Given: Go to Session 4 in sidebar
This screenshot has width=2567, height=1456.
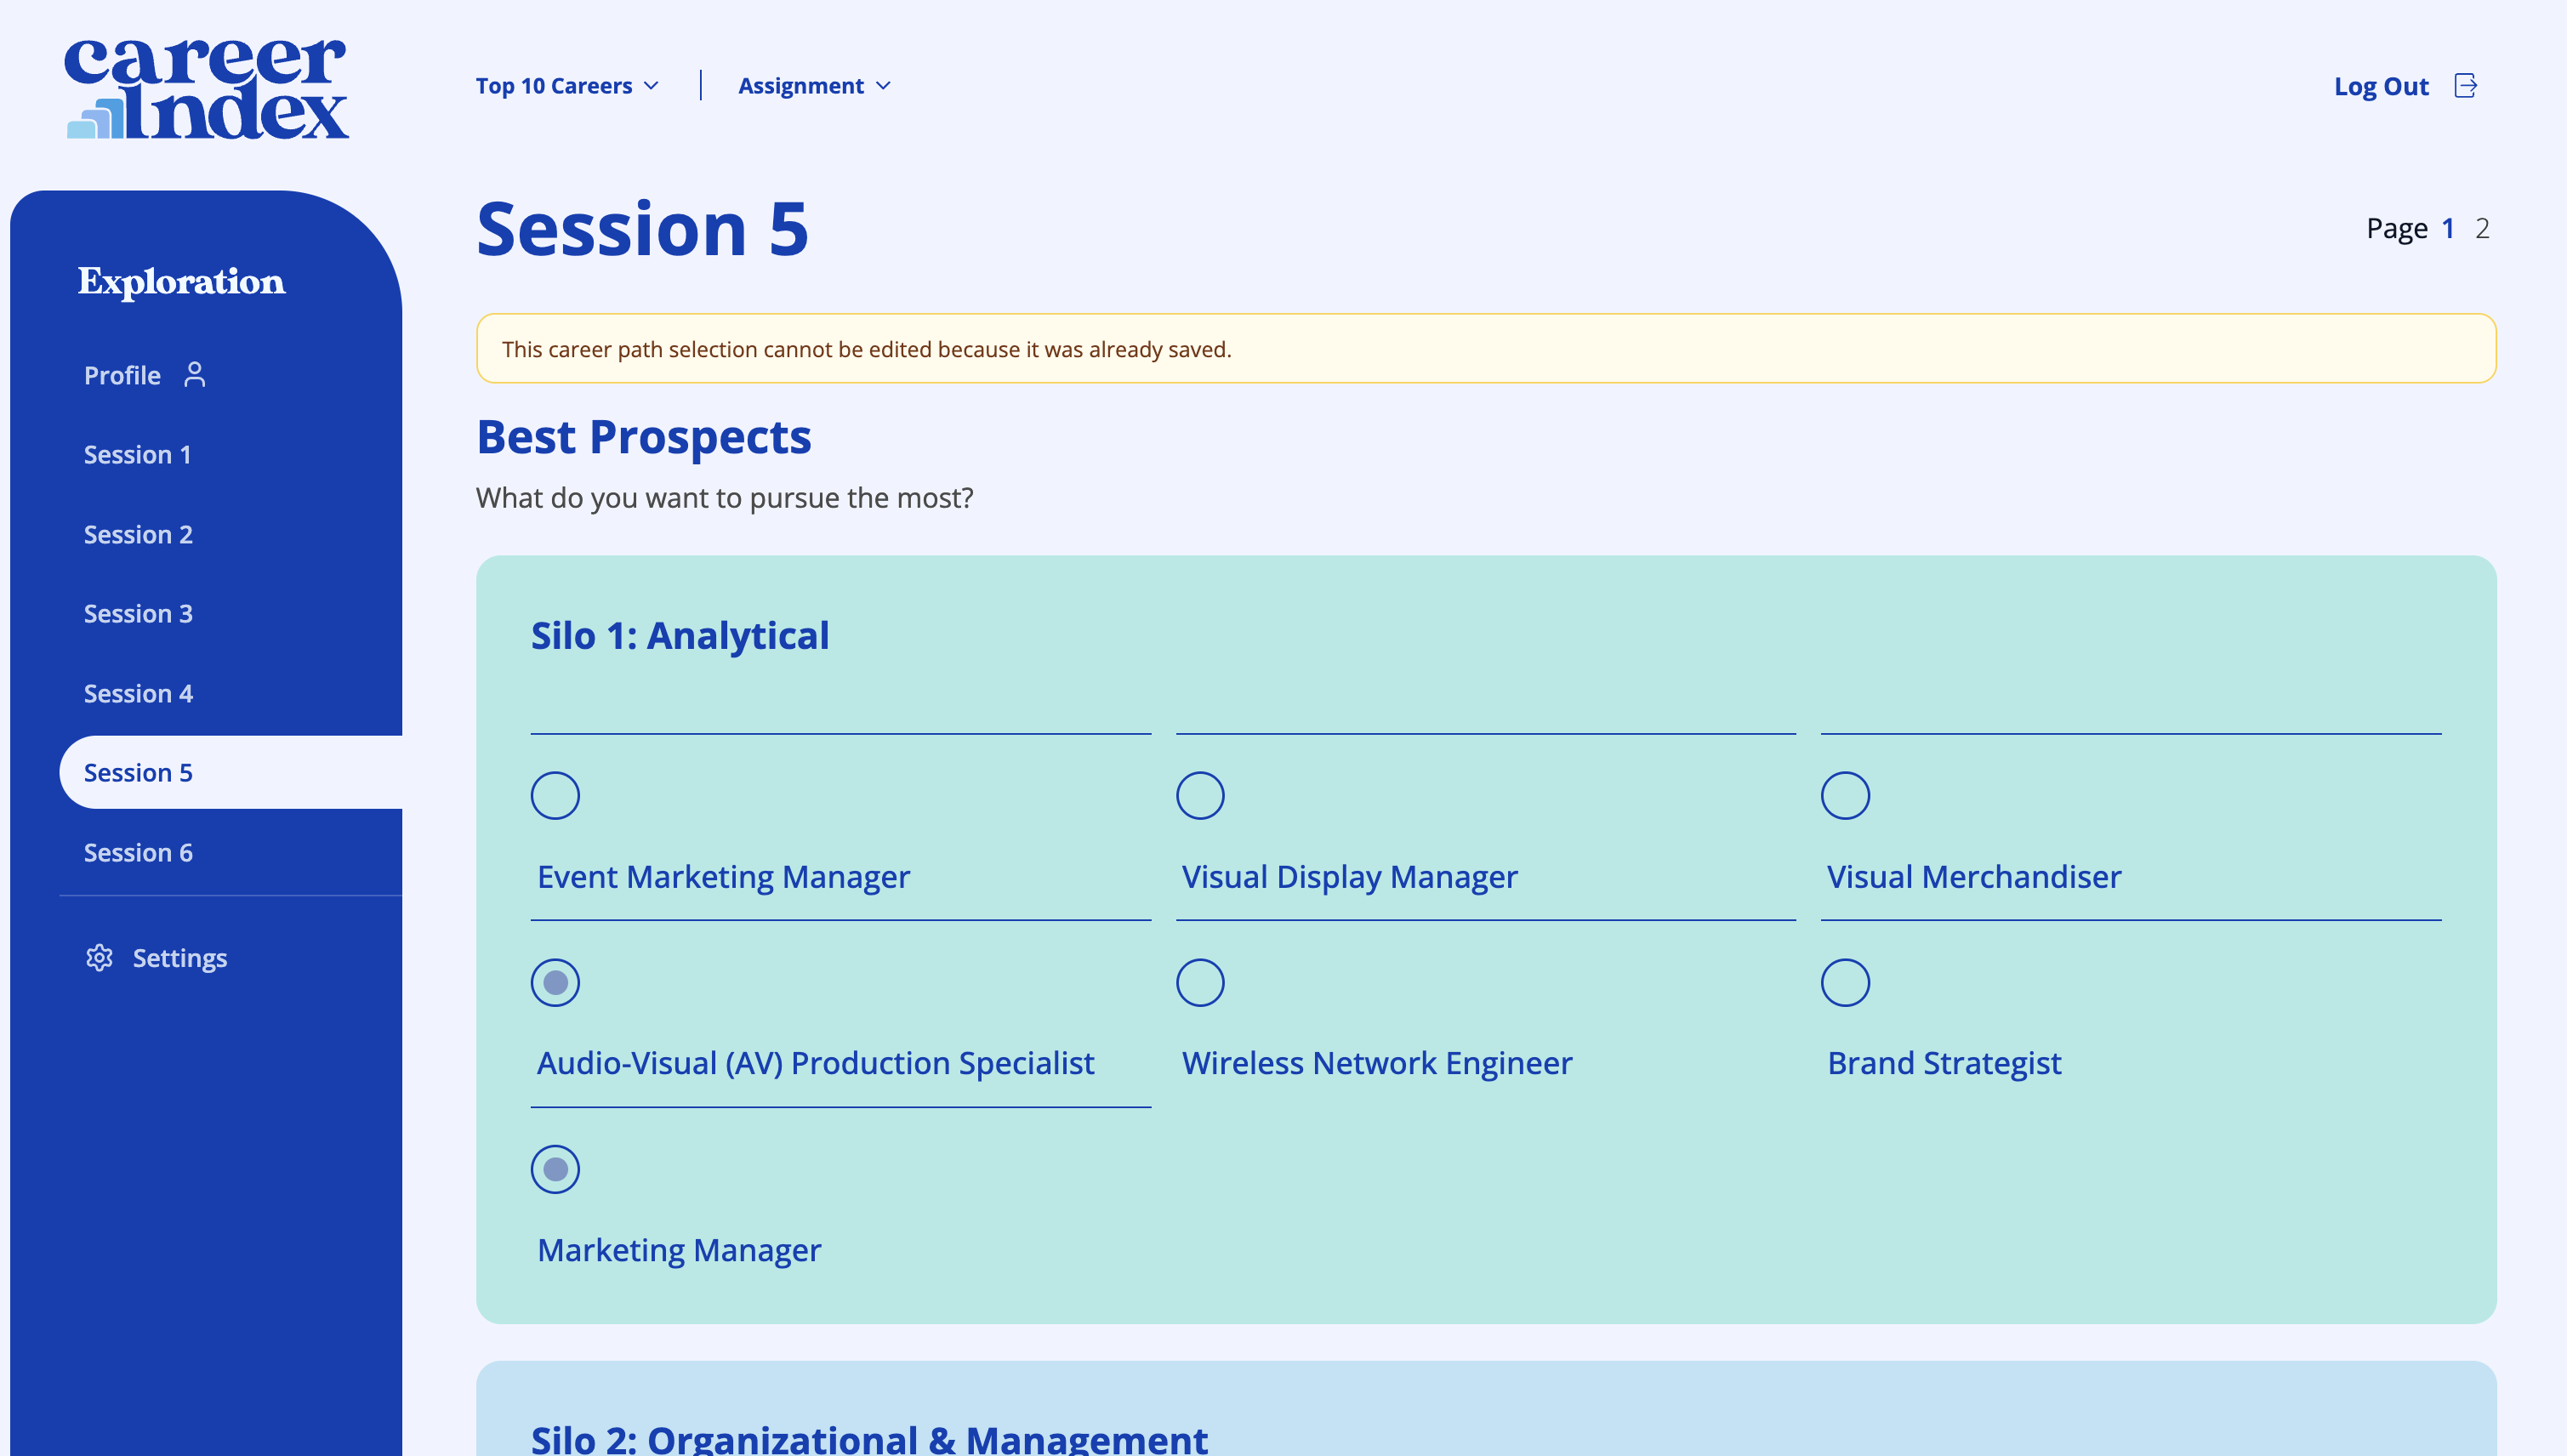Looking at the screenshot, I should click(138, 694).
